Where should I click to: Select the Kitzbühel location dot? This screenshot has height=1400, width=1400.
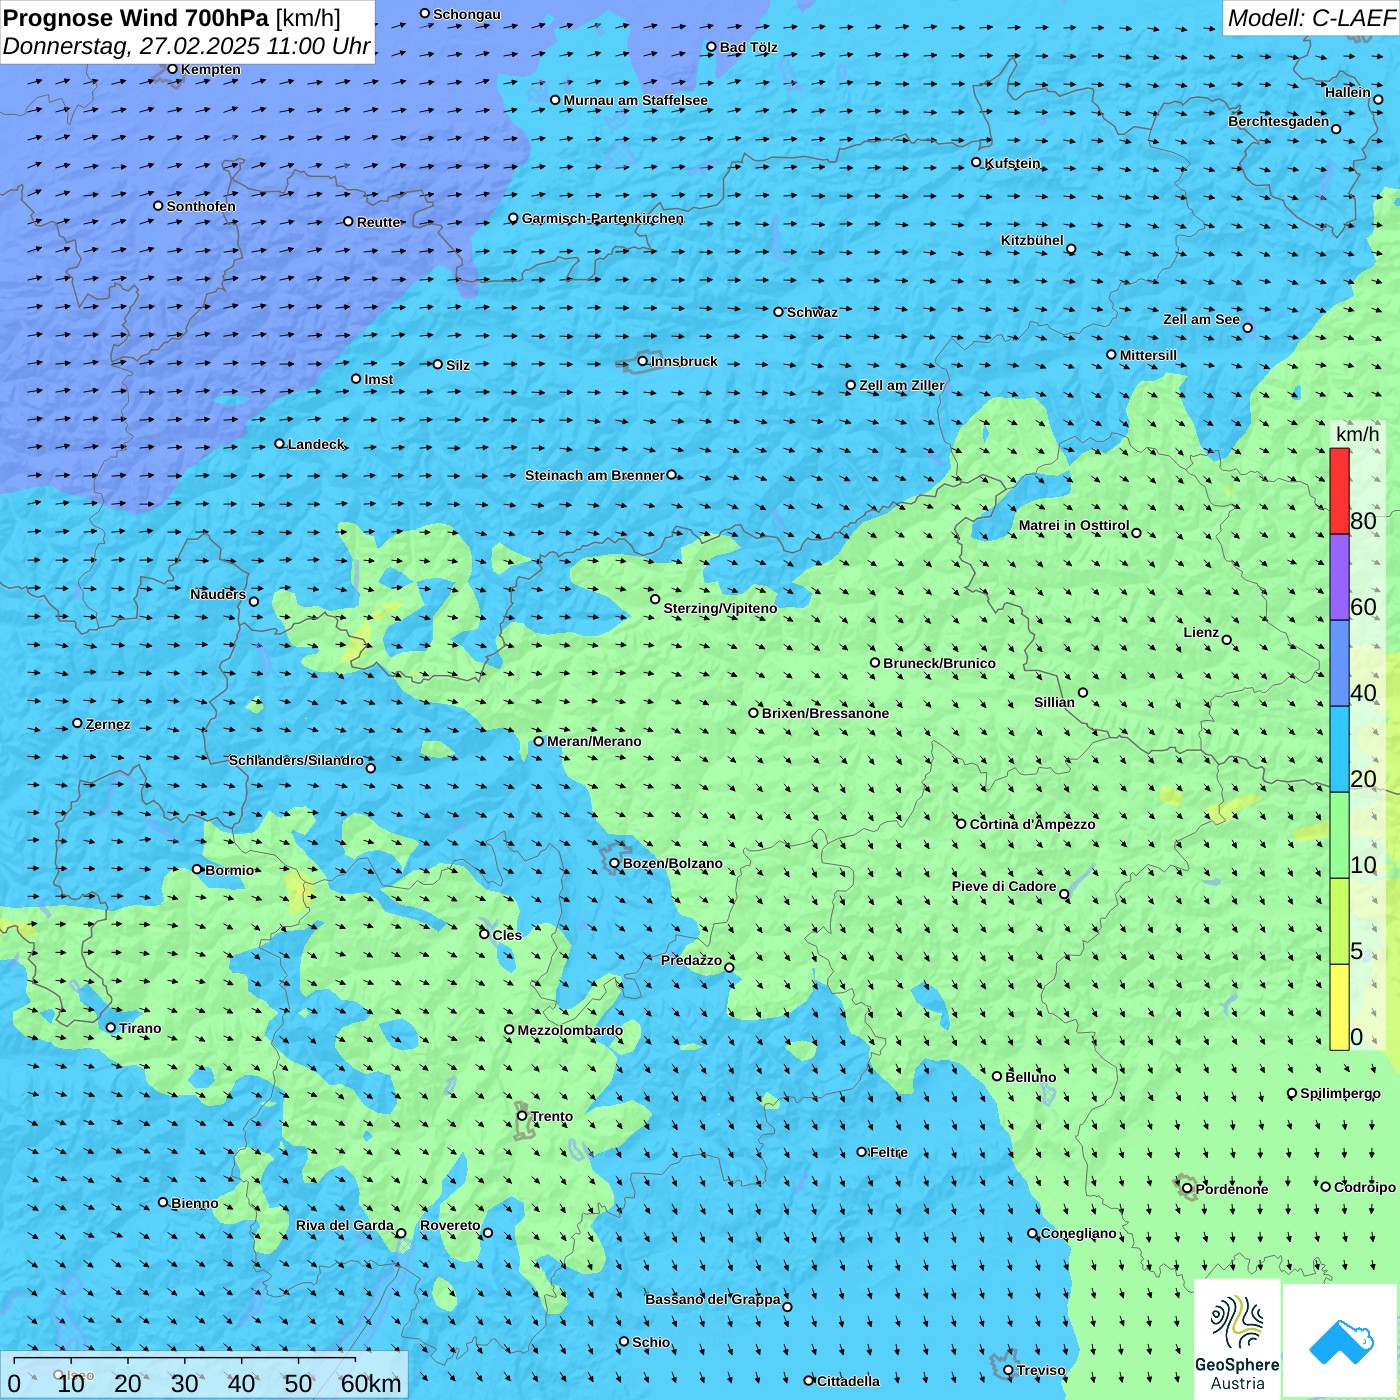coord(1071,249)
